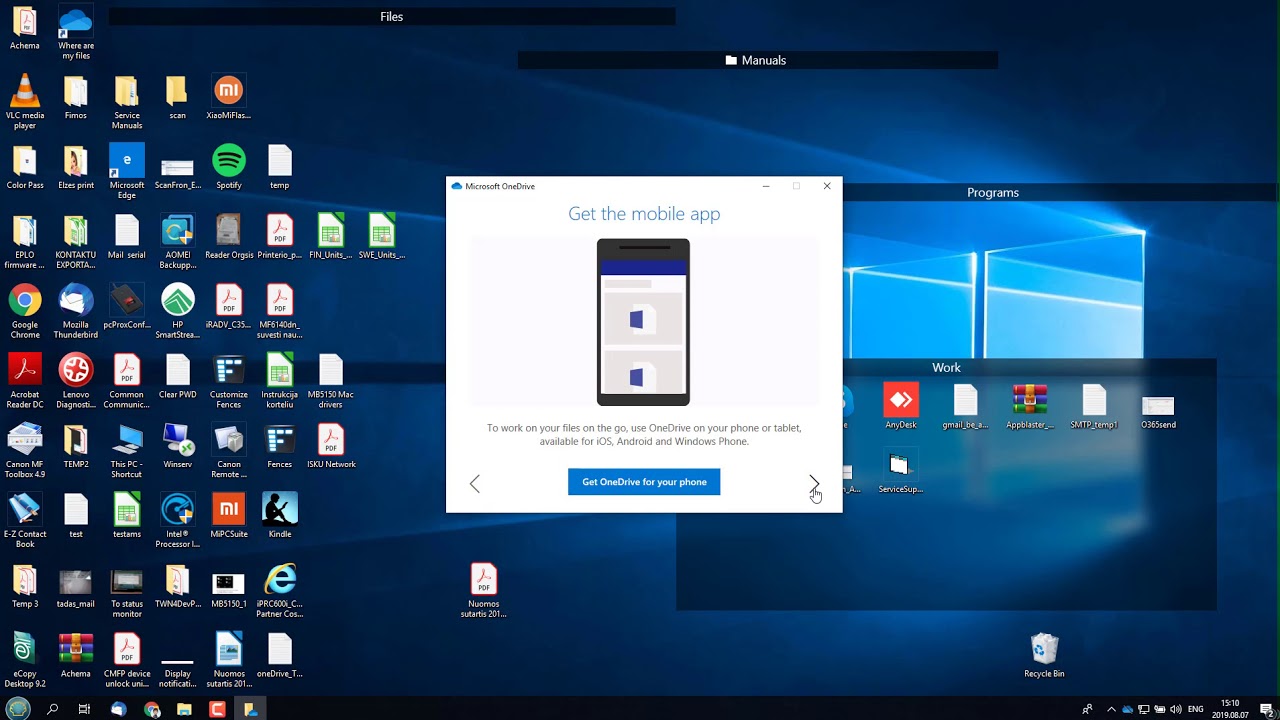
Task: Select the AOMEI Backupper desktop icon
Action: pos(178,242)
